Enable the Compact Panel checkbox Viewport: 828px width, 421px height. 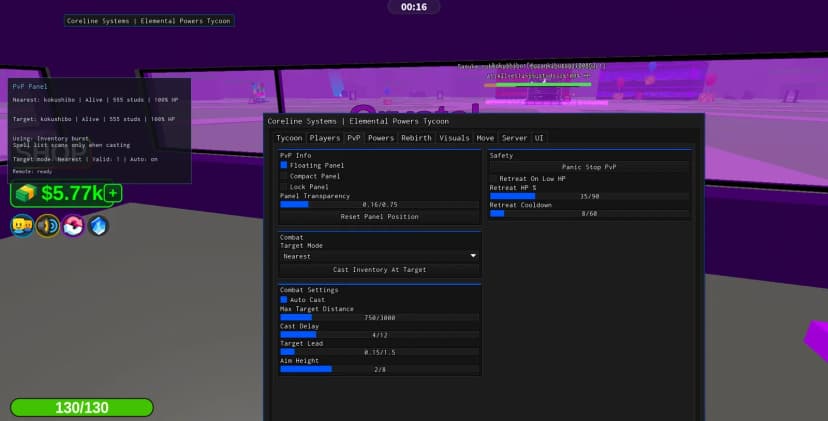284,176
